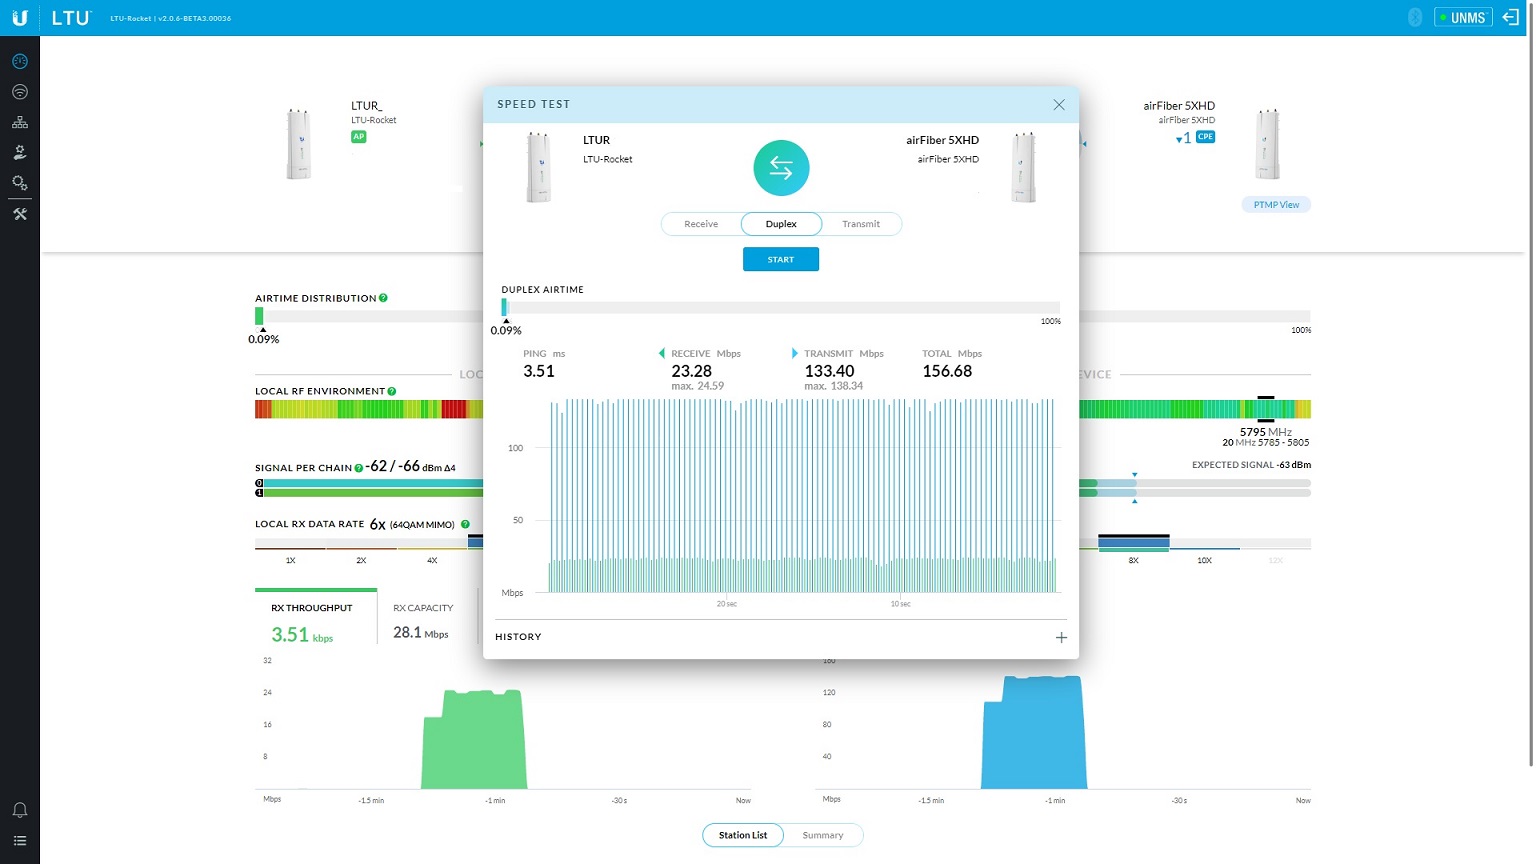This screenshot has height=864, width=1536.
Task: Click the total value 156.68
Action: coord(947,371)
